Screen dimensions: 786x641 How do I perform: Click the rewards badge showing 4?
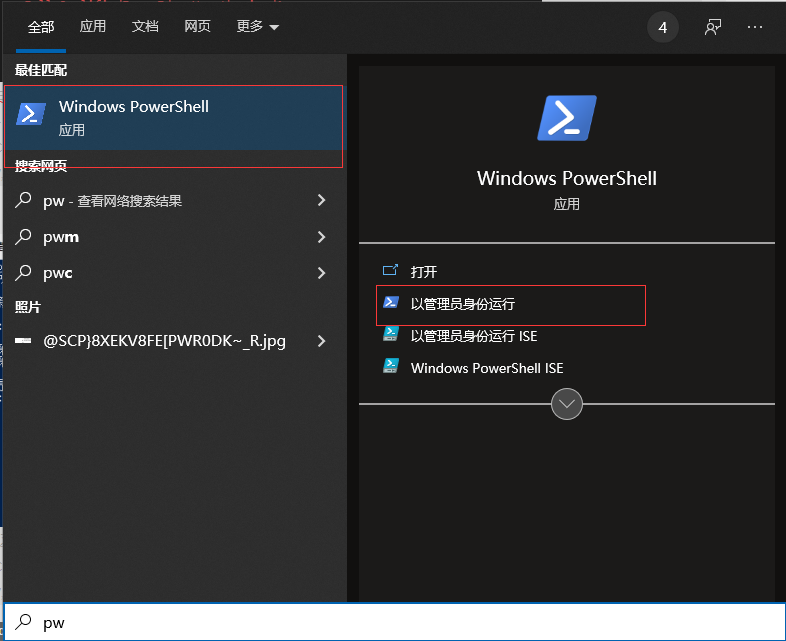click(x=663, y=27)
